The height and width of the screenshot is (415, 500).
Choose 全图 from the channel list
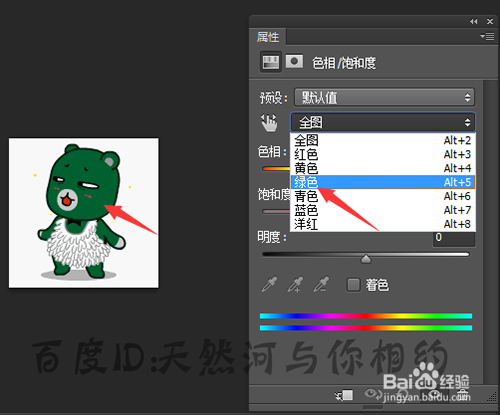[x=383, y=140]
